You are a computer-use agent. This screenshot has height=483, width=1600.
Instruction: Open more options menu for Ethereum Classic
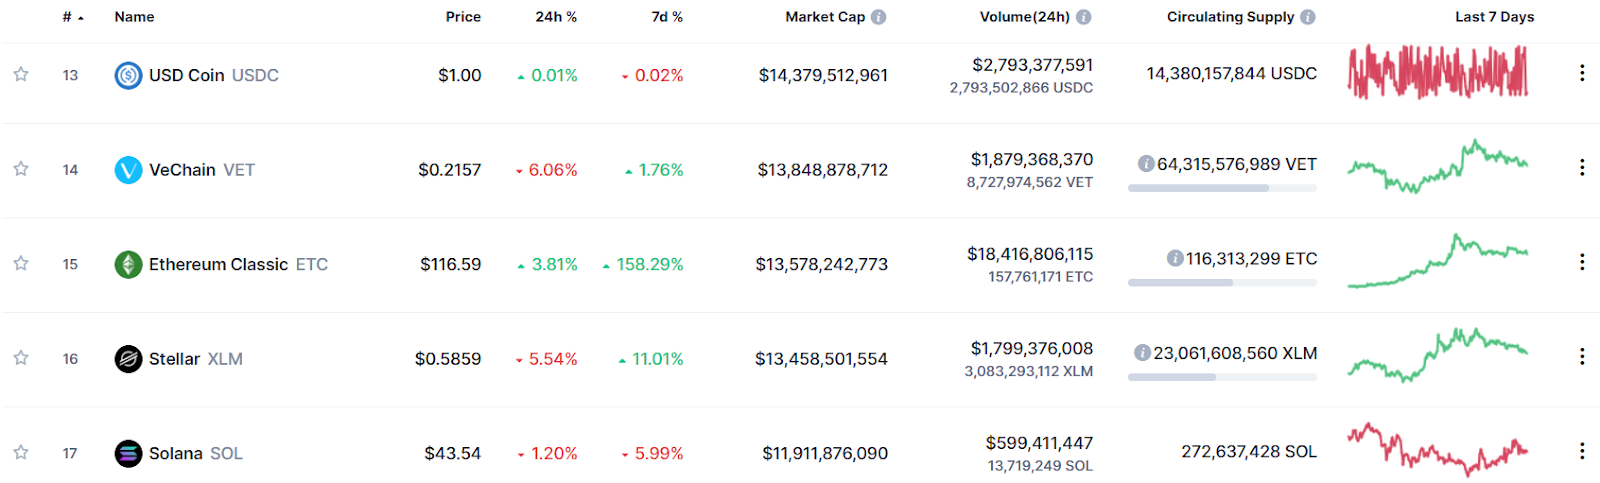pyautogui.click(x=1582, y=262)
